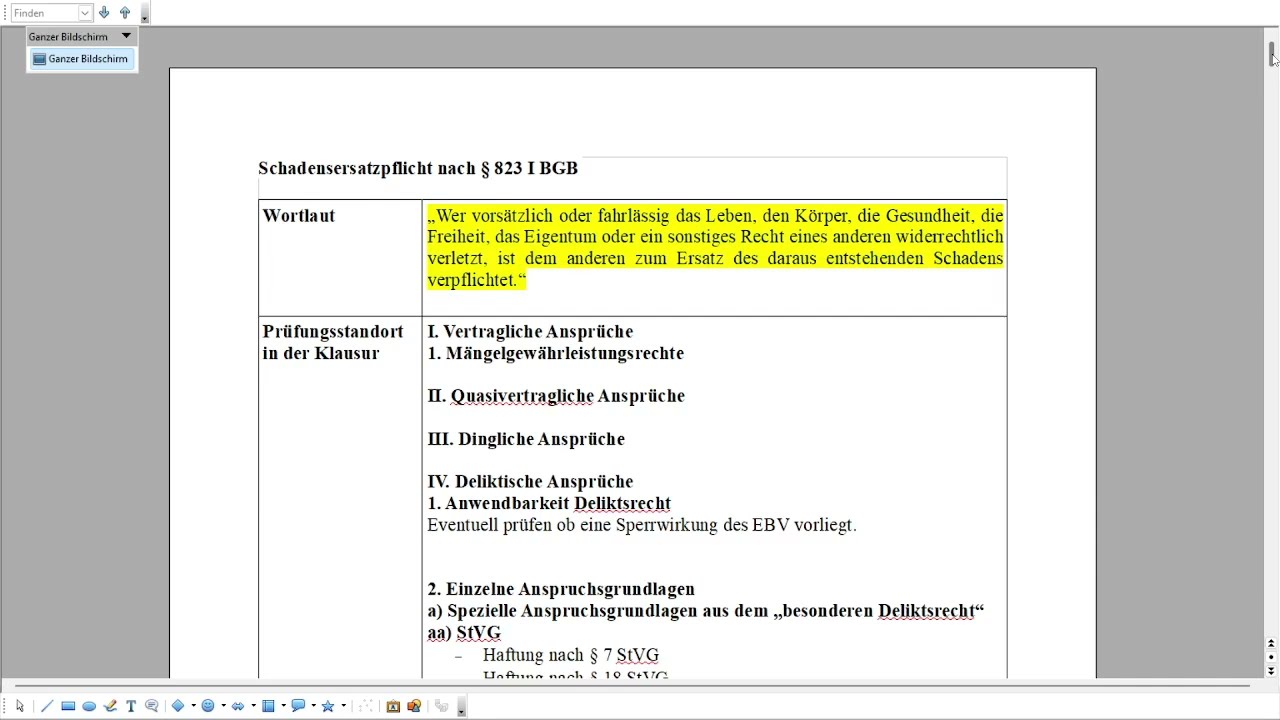Click 1. Anwendbarkeit Deliktsrecht line
Viewport: 1280px width, 720px height.
(549, 503)
